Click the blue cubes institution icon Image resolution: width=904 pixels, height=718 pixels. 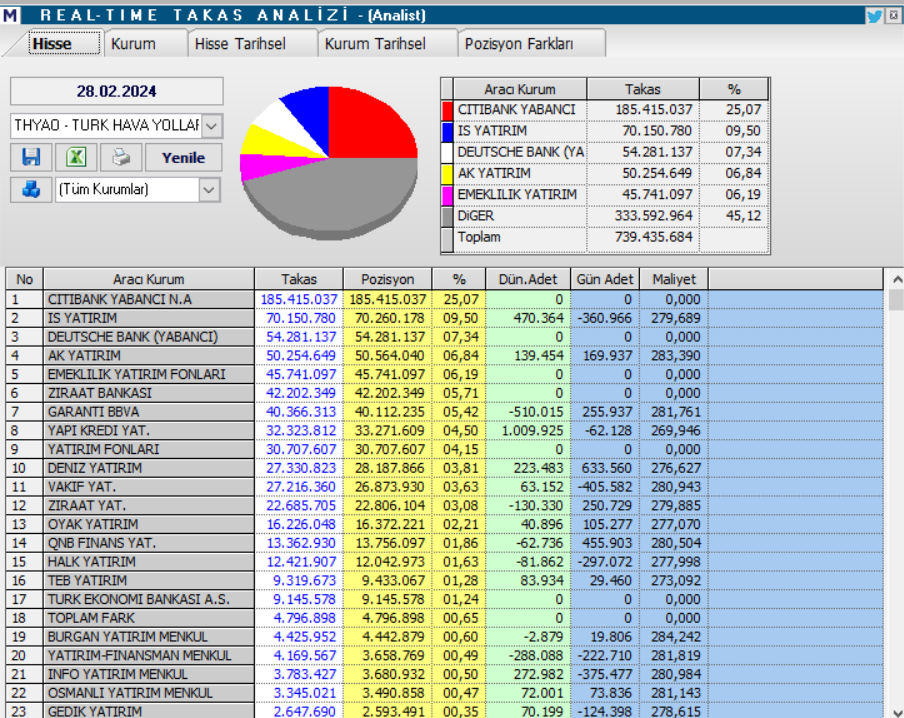click(x=31, y=189)
